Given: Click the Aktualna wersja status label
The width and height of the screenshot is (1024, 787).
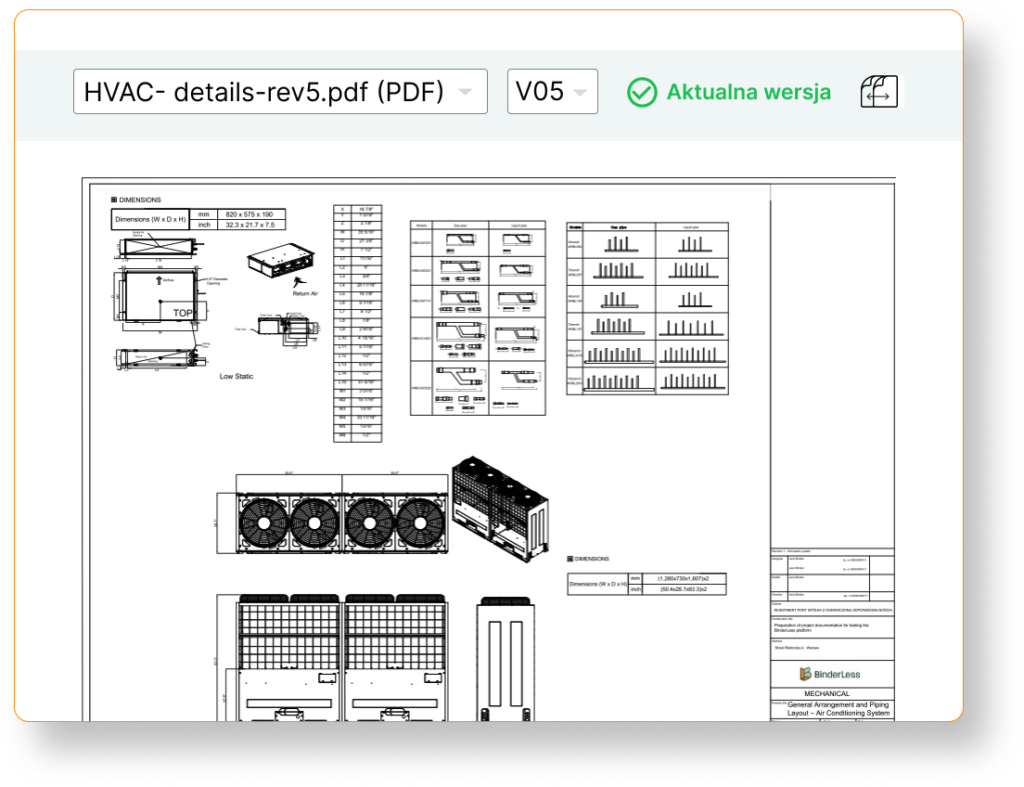Looking at the screenshot, I should tap(748, 92).
